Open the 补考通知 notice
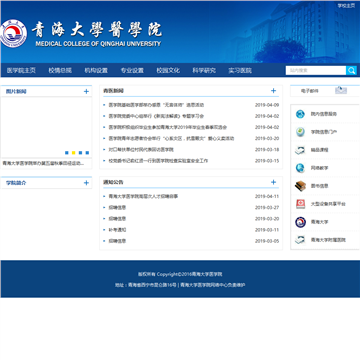The image size is (360, 360). click(x=117, y=230)
